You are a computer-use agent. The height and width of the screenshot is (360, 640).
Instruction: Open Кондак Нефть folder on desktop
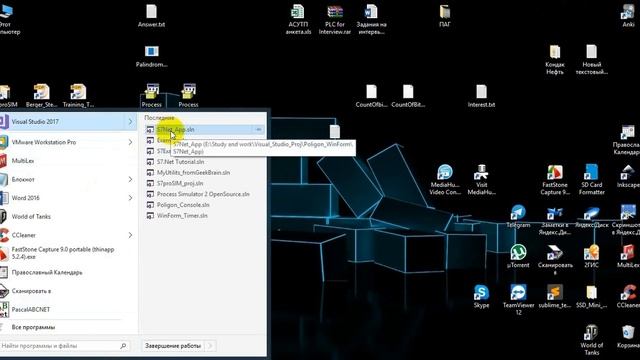(554, 60)
